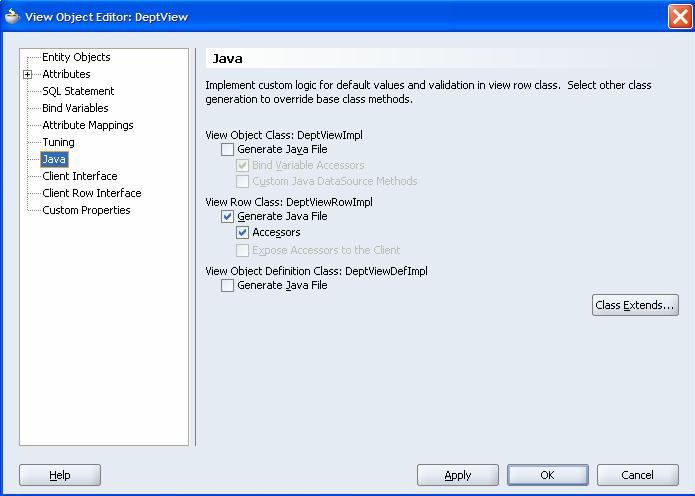Screen dimensions: 695x496
Task: Select Client Row Interface item
Action: (91, 193)
